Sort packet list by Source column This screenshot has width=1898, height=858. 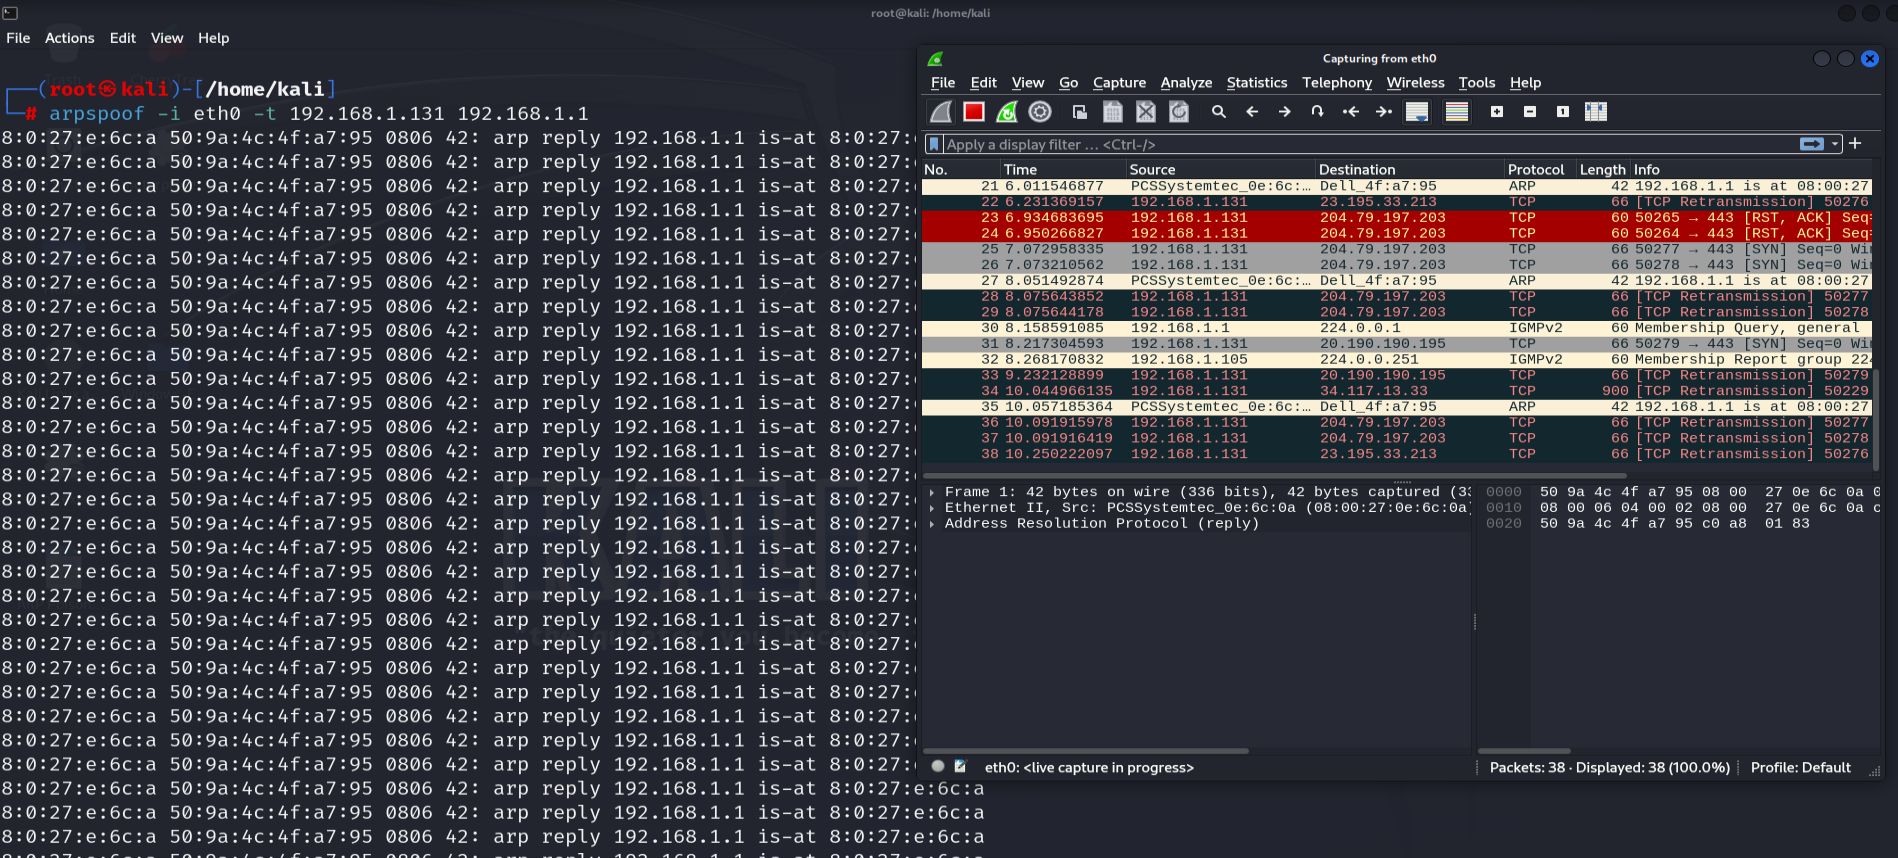click(x=1220, y=170)
